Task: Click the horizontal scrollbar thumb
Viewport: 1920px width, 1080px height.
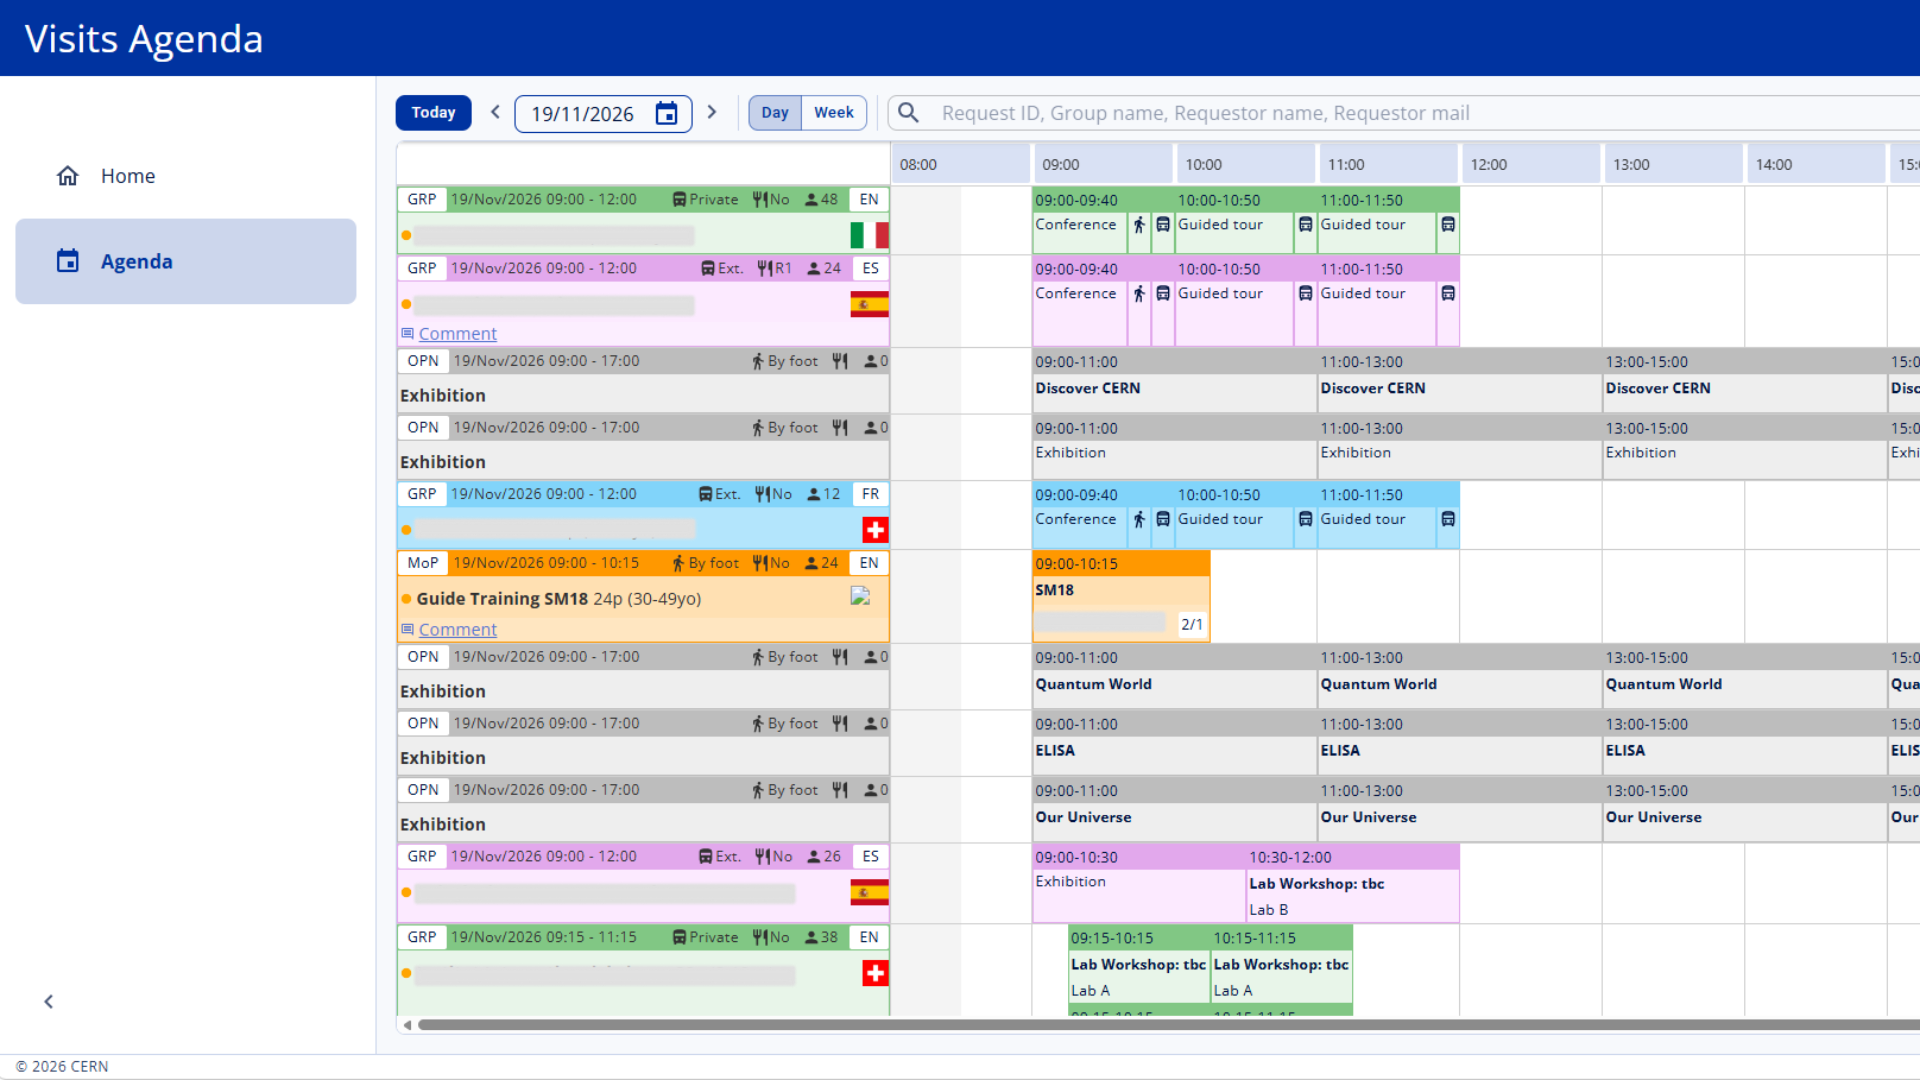Action: click(1168, 1025)
